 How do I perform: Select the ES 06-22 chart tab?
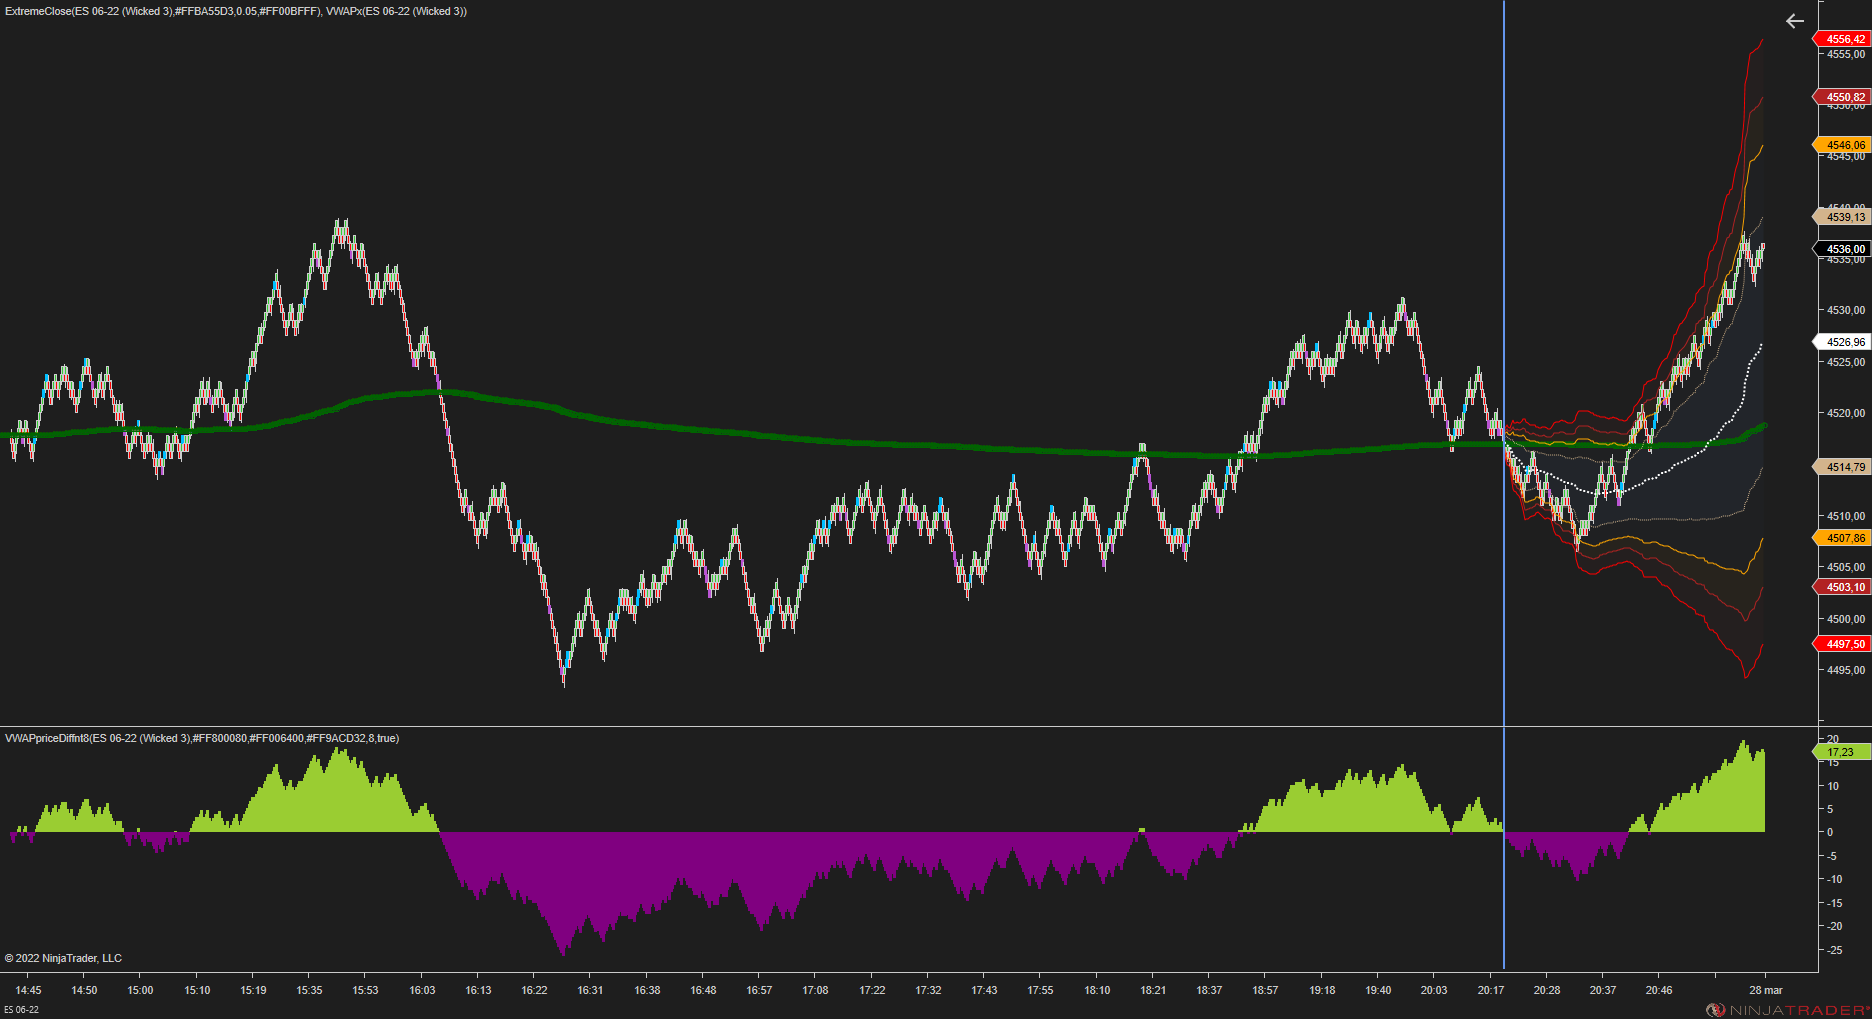tap(22, 1010)
